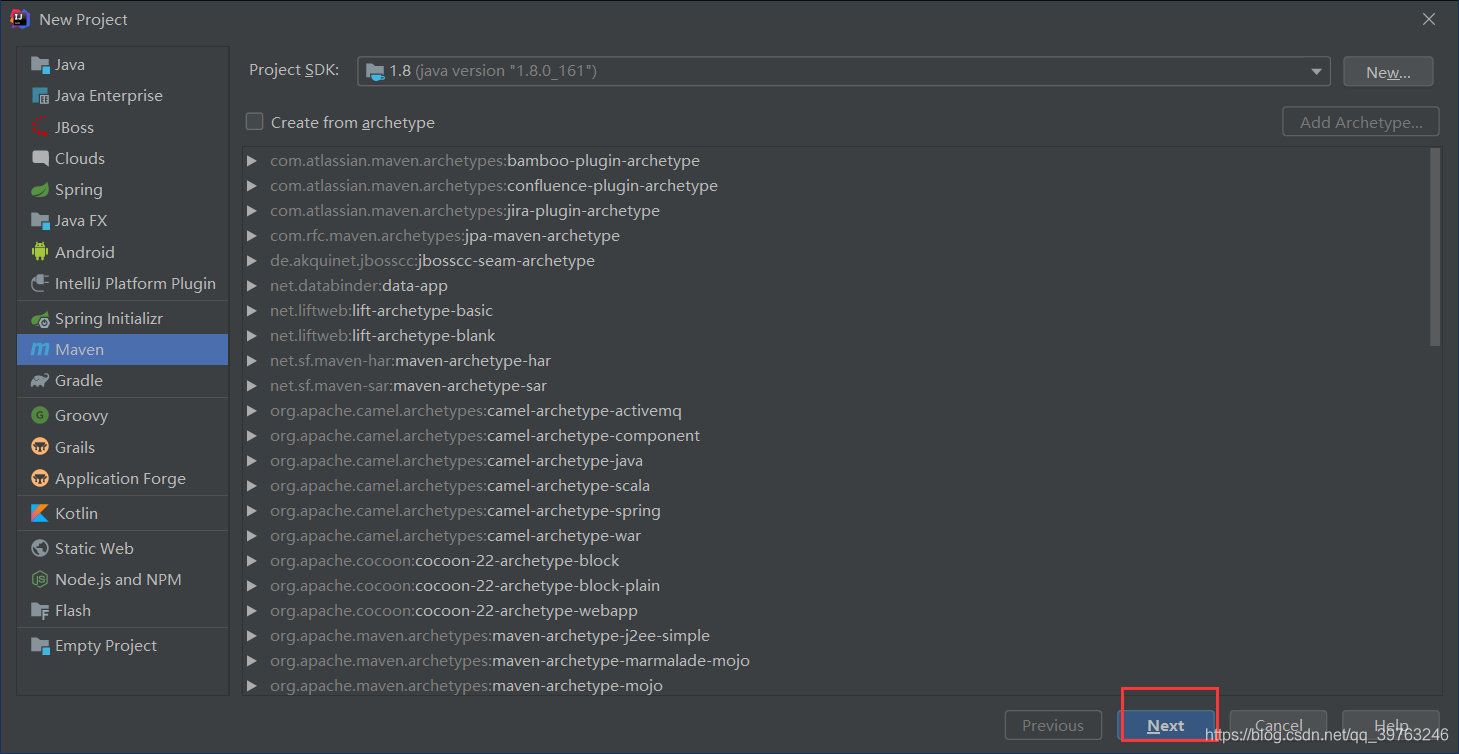Viewport: 1459px width, 754px height.
Task: Click the Cancel button
Action: [1279, 726]
